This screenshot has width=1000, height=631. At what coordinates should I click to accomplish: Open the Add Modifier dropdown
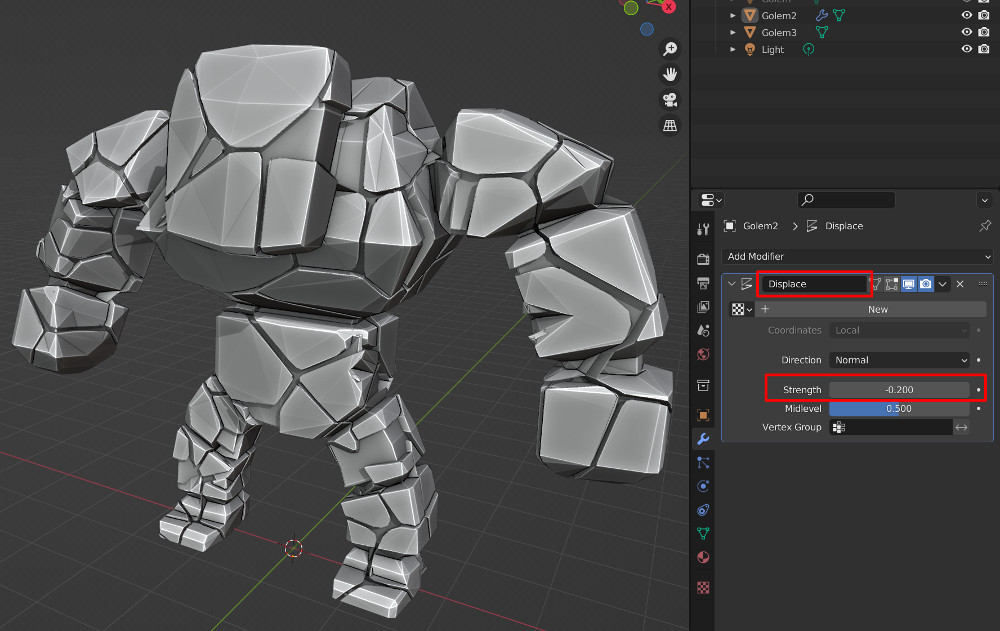coord(857,257)
